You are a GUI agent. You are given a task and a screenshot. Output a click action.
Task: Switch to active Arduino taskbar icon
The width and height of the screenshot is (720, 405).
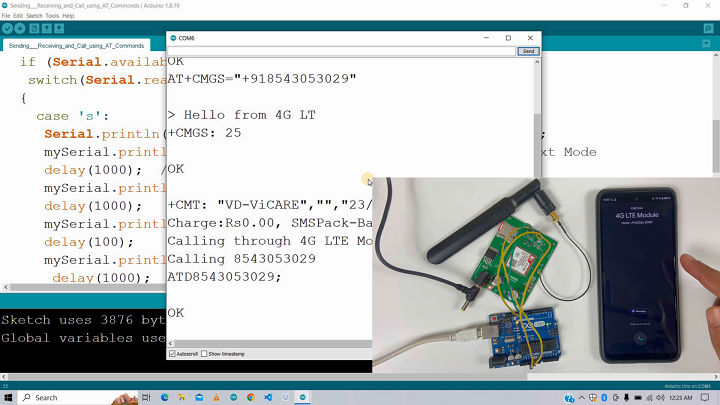(x=303, y=397)
